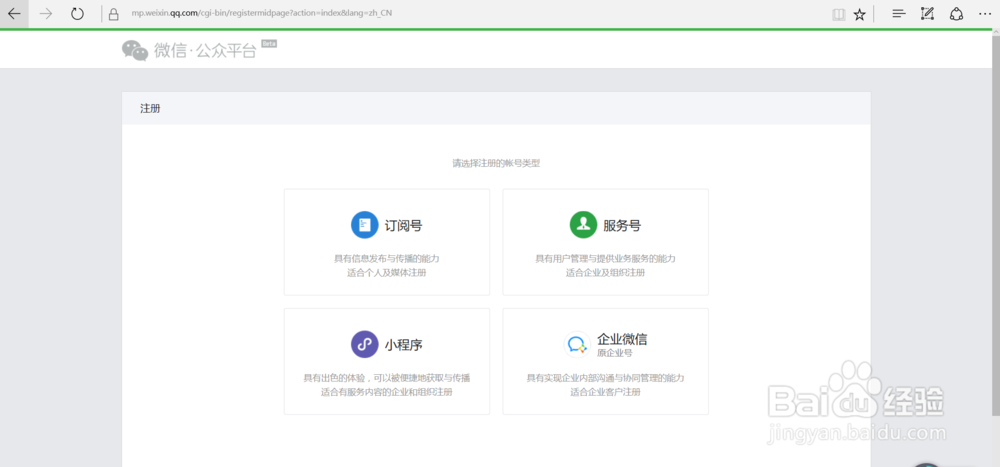Open the Hub lines icon

coord(899,14)
